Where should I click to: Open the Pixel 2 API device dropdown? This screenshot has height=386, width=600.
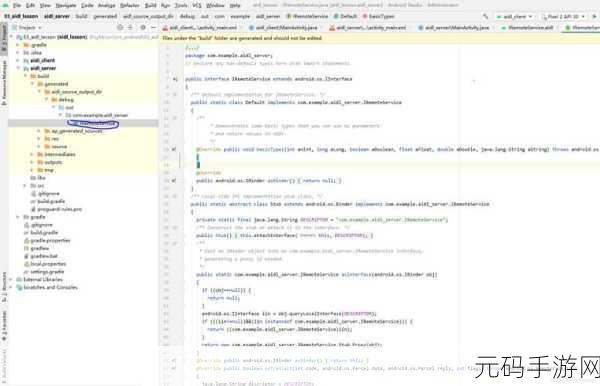(563, 16)
